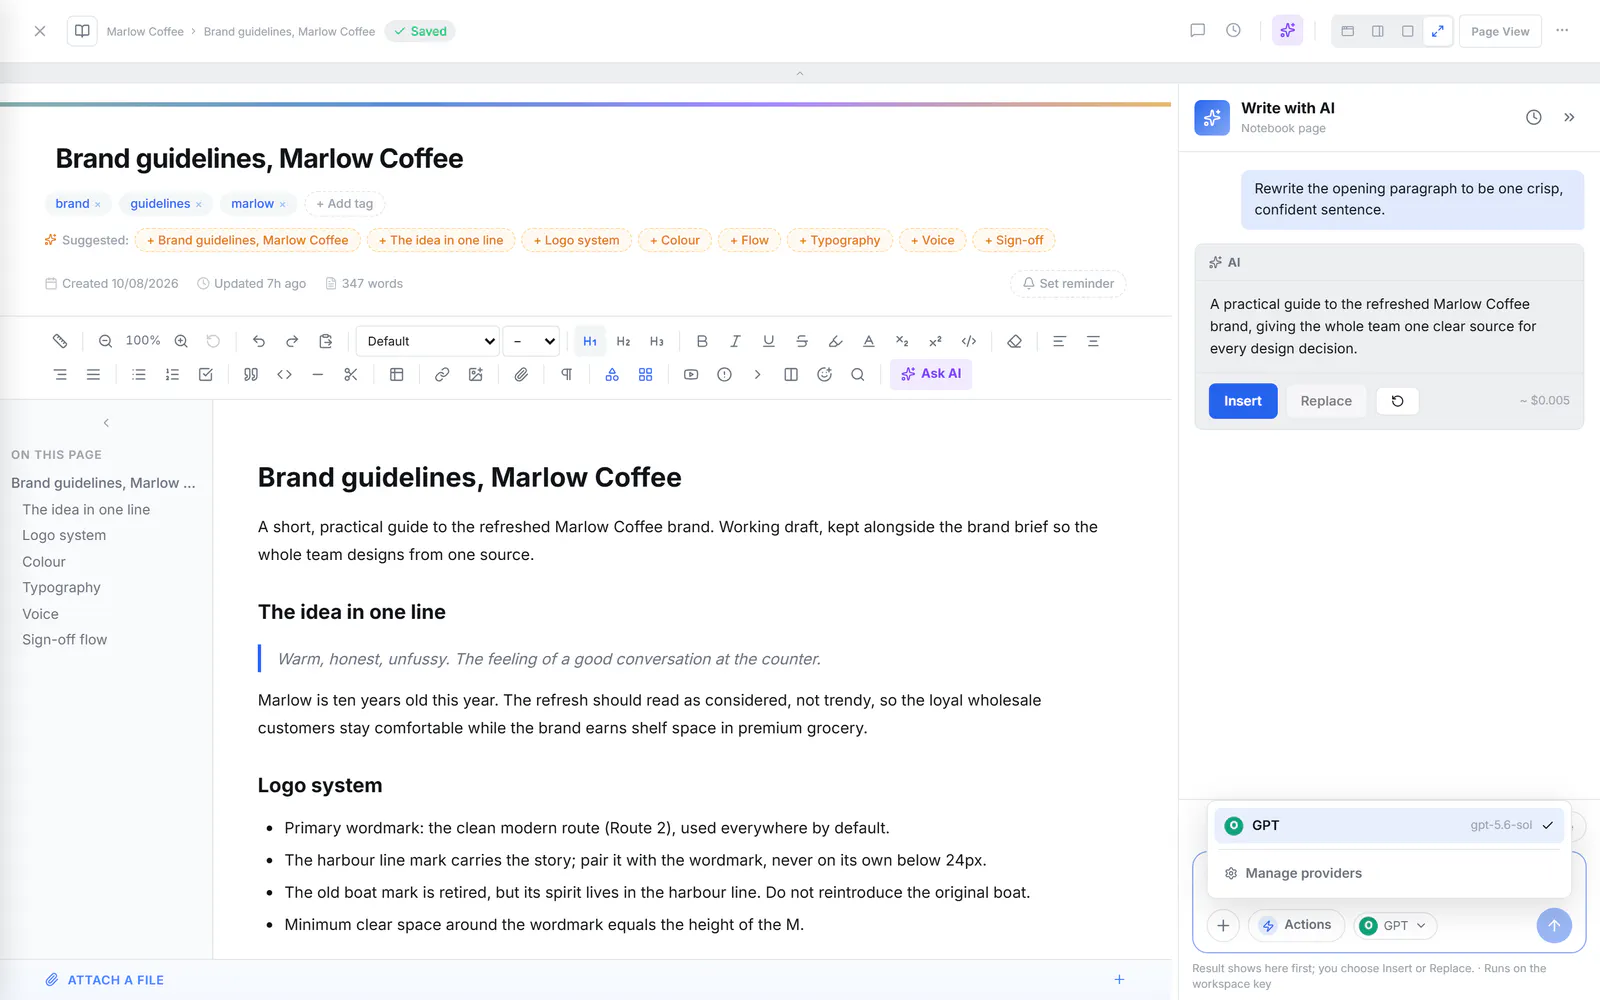The image size is (1600, 1000).
Task: Apply Heading 2 style
Action: 623,341
